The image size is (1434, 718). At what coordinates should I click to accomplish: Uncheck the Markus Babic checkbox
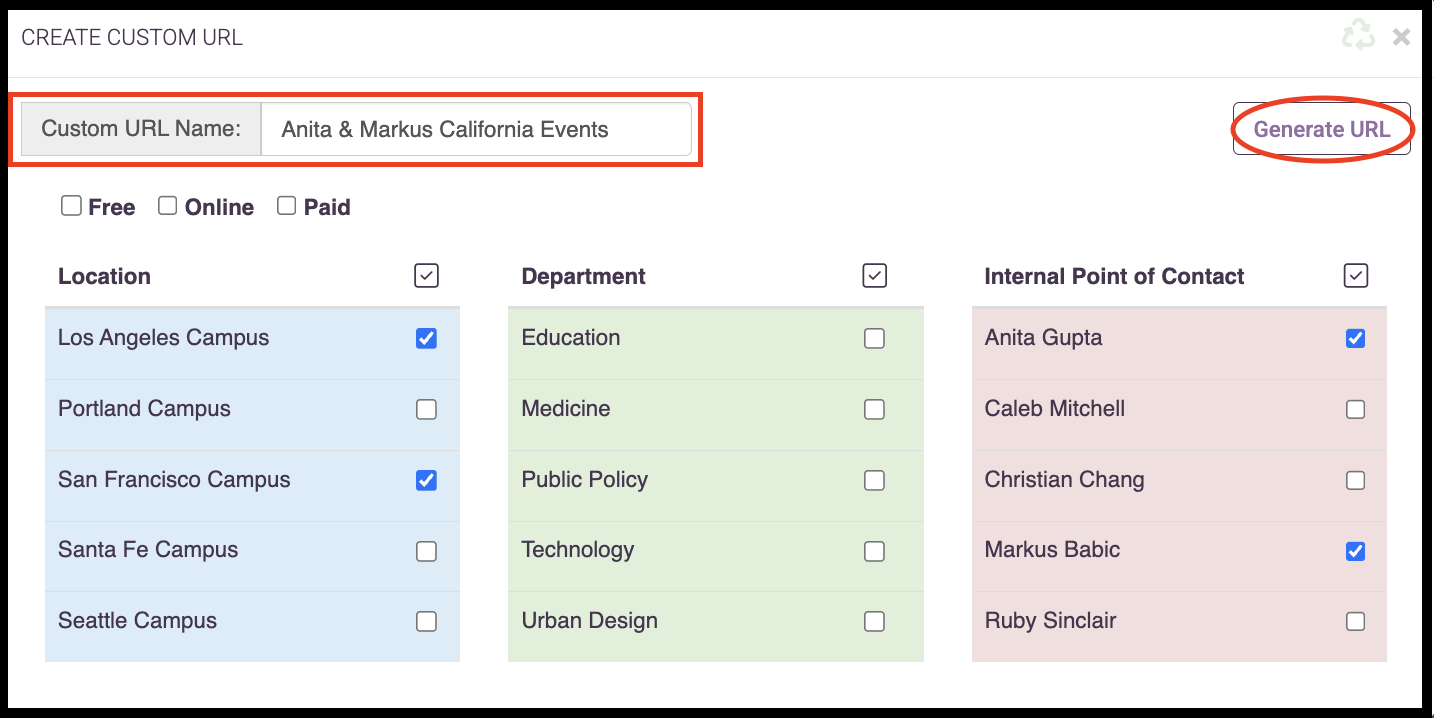tap(1356, 551)
